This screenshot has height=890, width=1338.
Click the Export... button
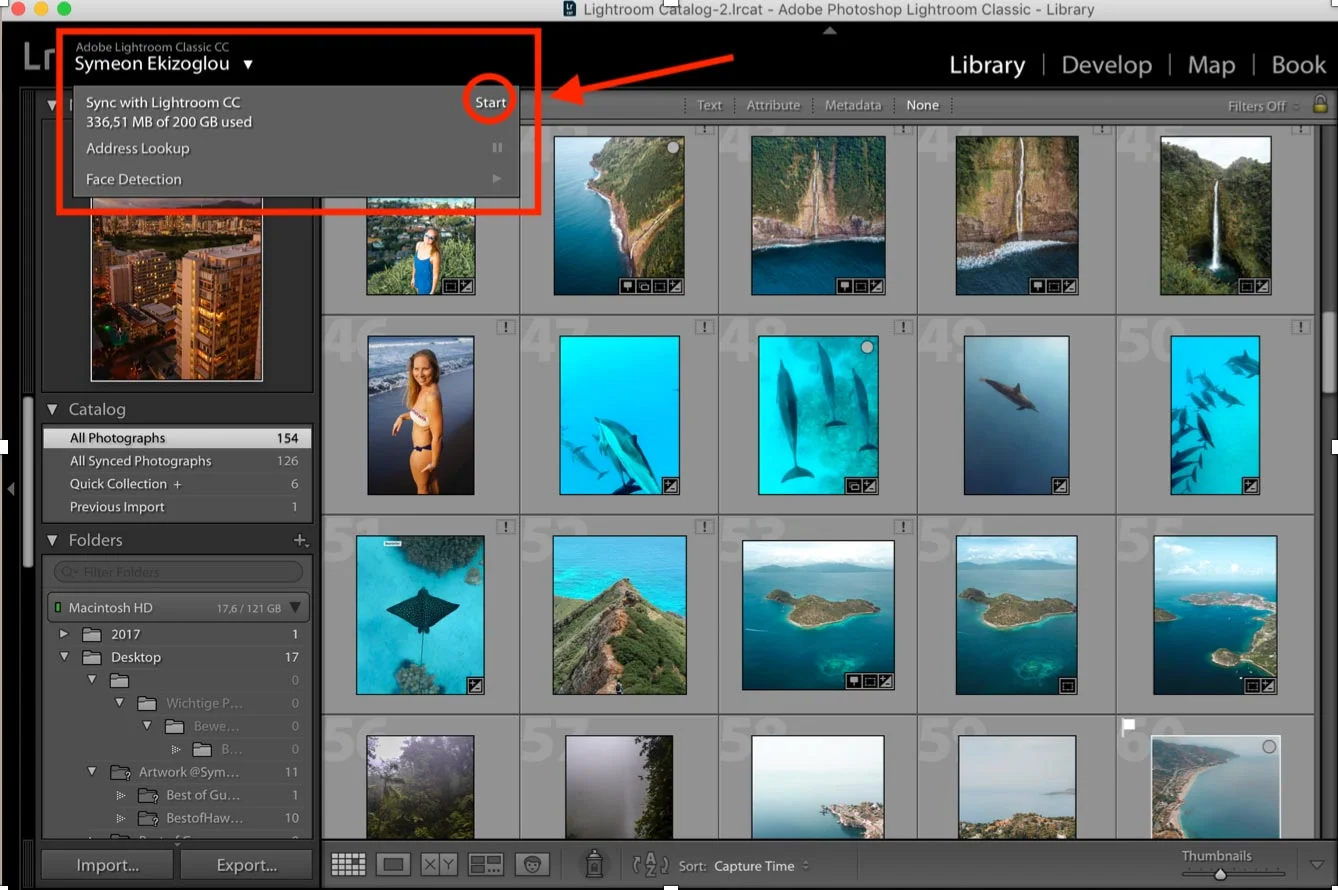[247, 865]
